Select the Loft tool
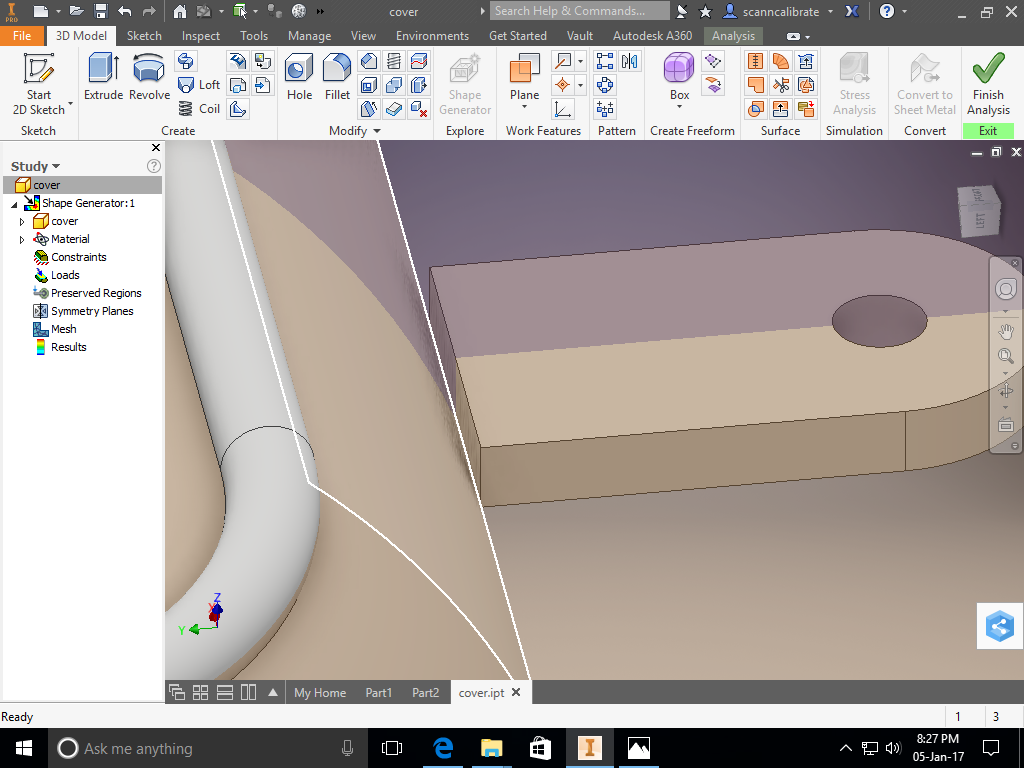Image resolution: width=1024 pixels, height=768 pixels. pyautogui.click(x=199, y=85)
